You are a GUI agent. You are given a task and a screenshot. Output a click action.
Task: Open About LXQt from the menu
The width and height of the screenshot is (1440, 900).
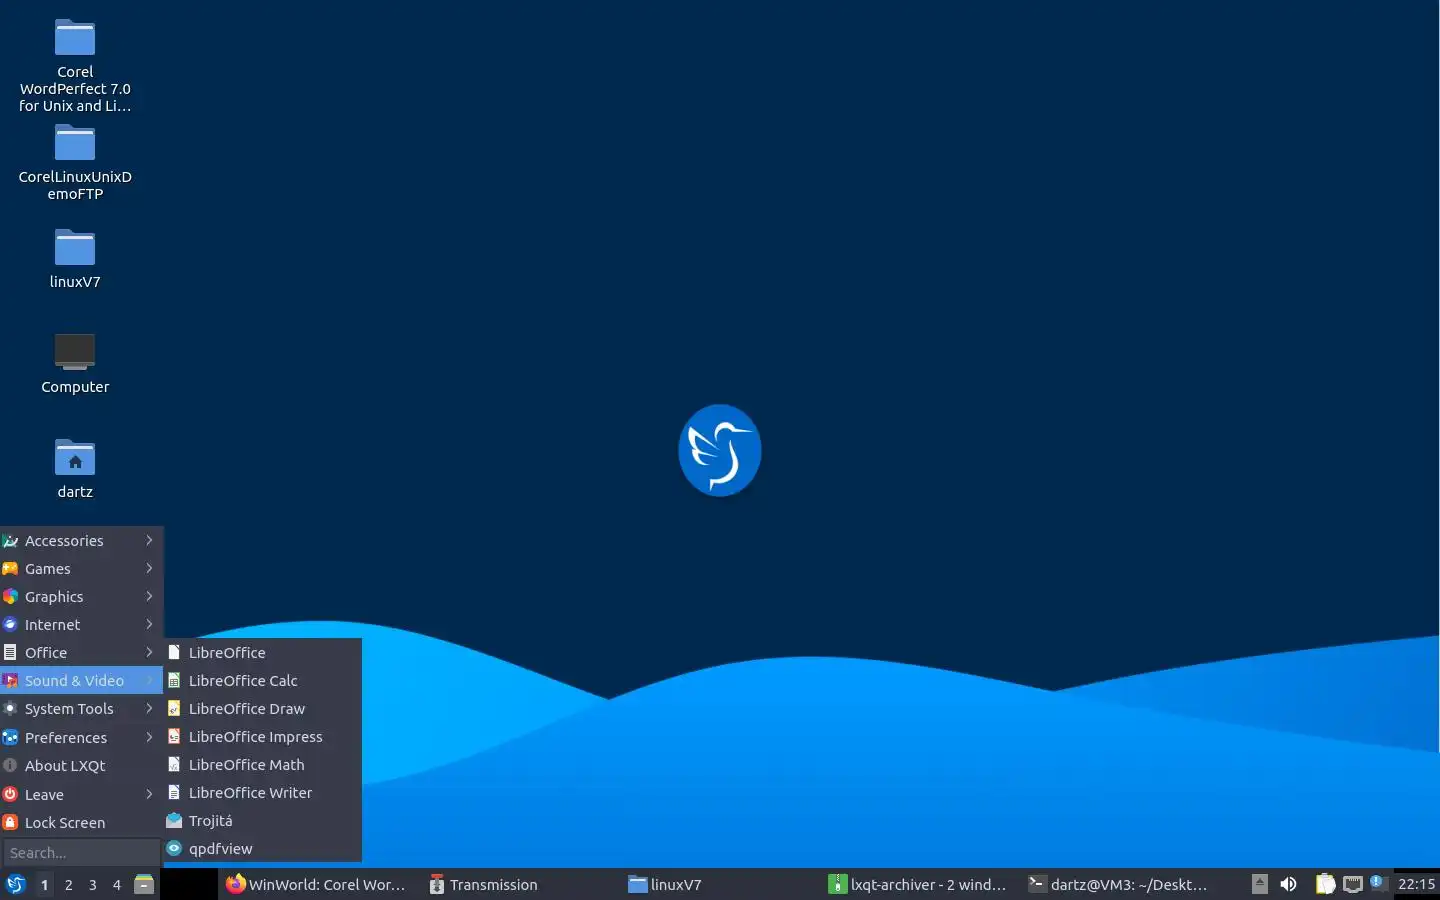[x=81, y=765]
